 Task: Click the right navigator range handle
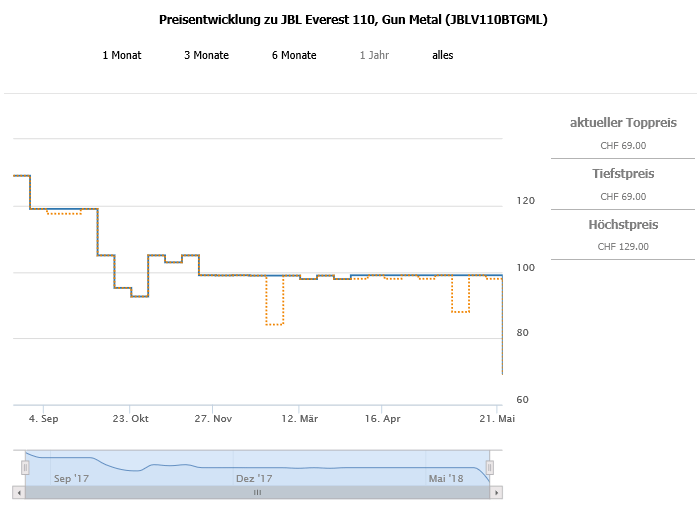click(x=489, y=468)
